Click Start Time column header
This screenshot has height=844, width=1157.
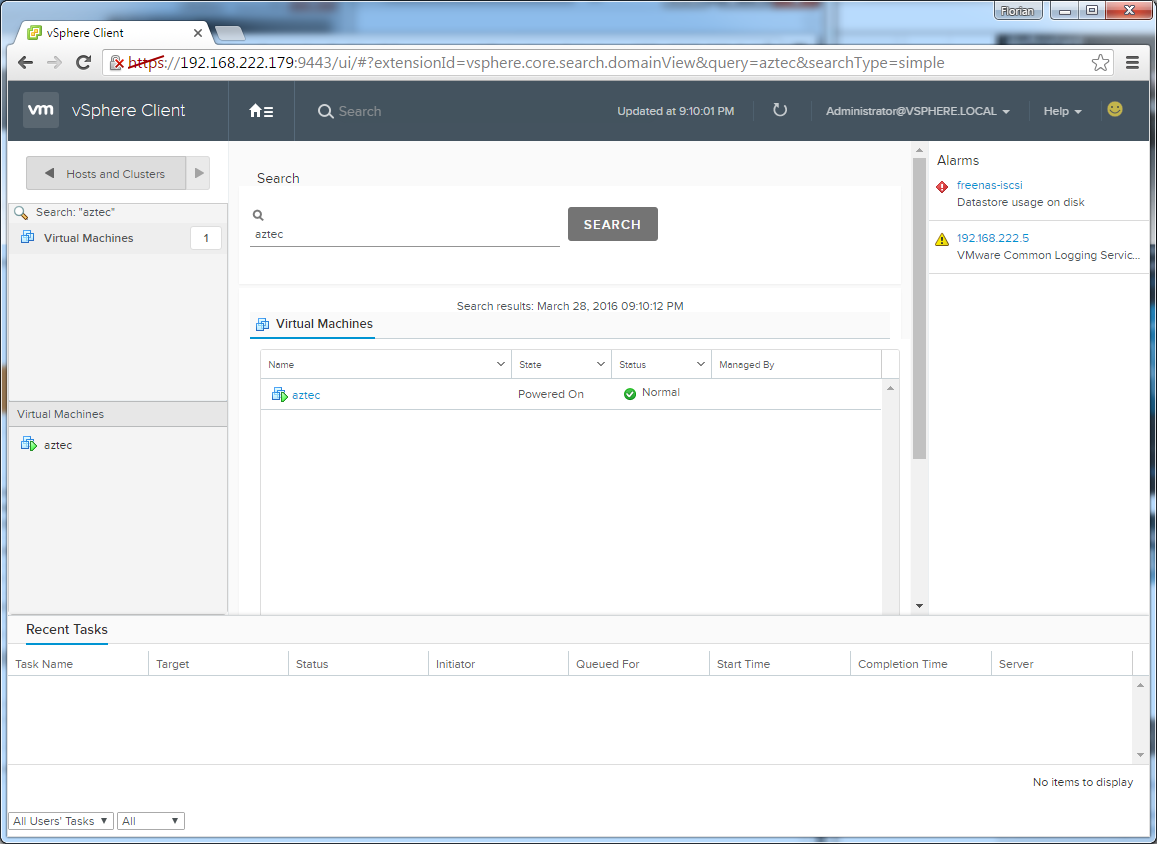(x=779, y=664)
